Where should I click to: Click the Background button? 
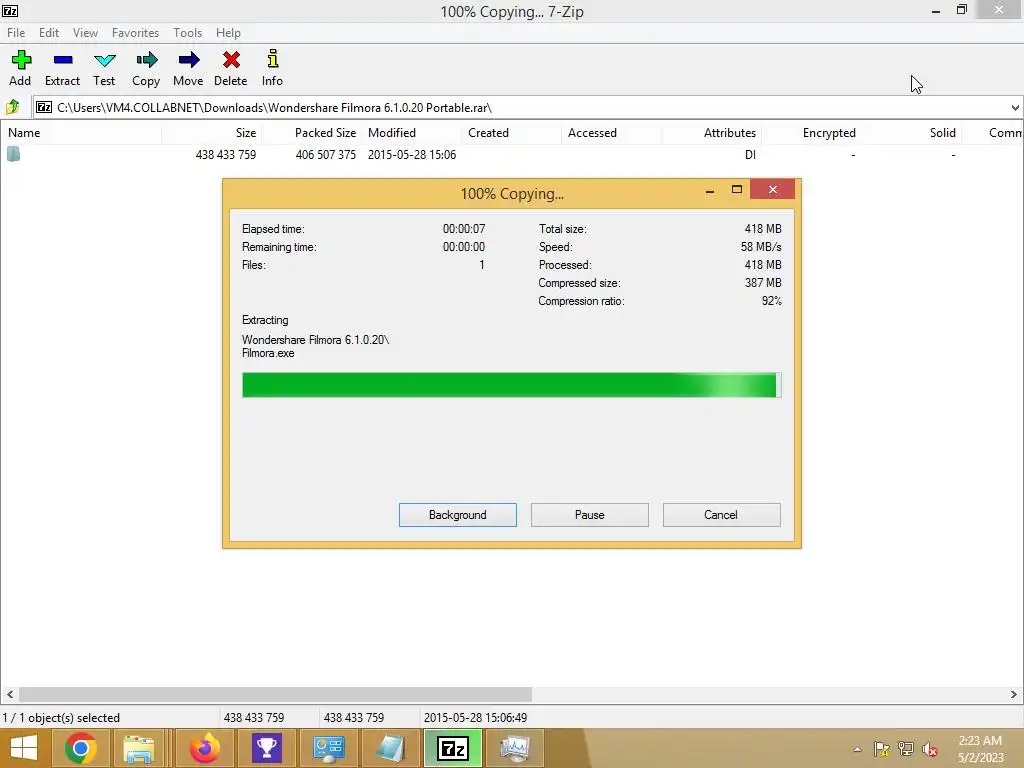[458, 515]
